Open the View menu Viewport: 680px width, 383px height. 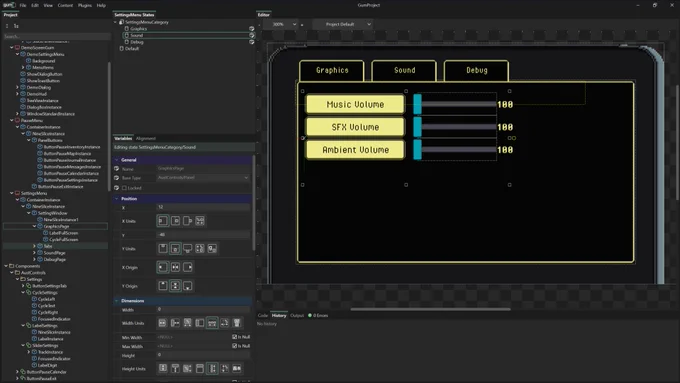pos(48,5)
